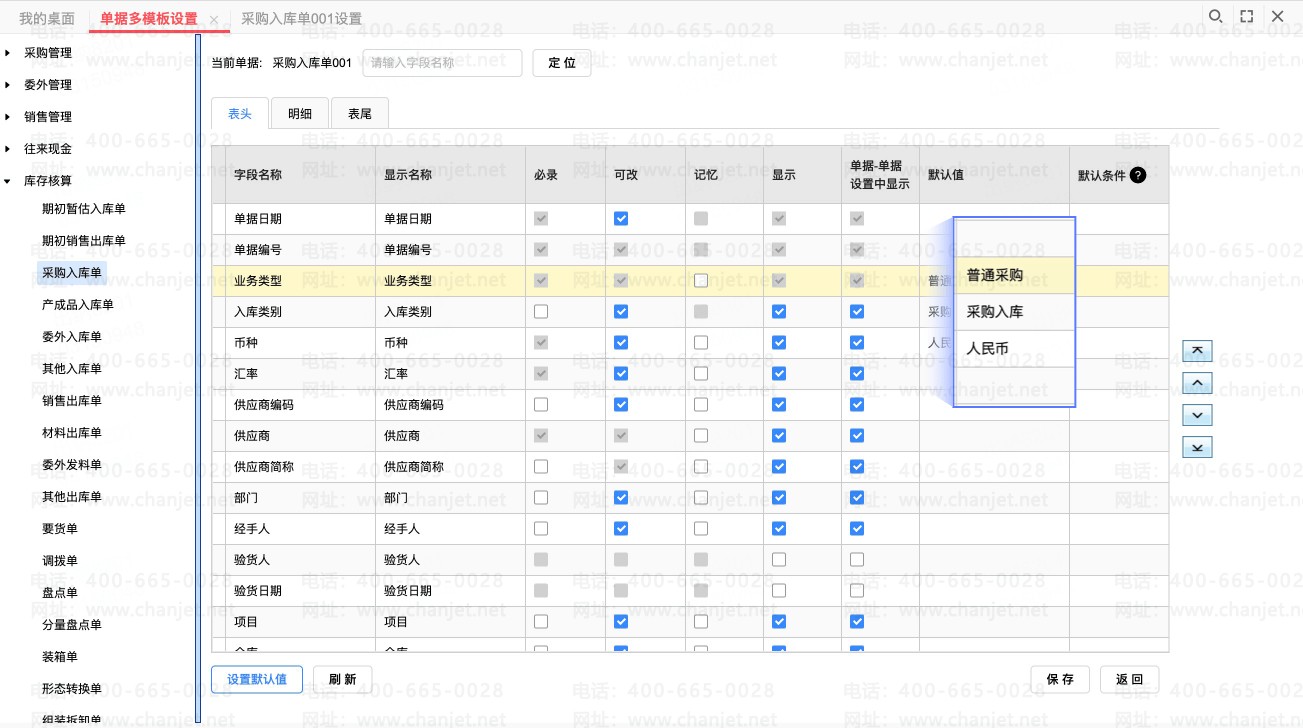The height and width of the screenshot is (728, 1303).
Task: Select 普通采购 in the dropdown list
Action: (1014, 275)
